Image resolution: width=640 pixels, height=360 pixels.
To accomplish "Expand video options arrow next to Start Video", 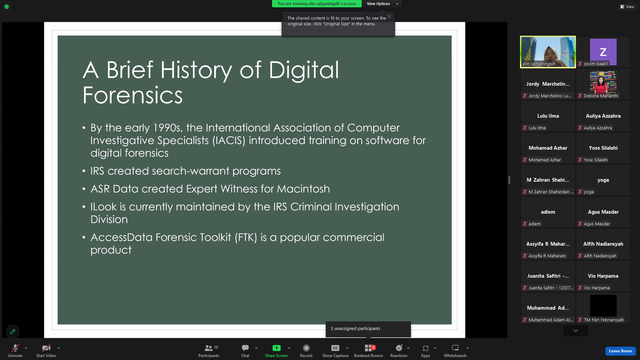I will (x=59, y=348).
